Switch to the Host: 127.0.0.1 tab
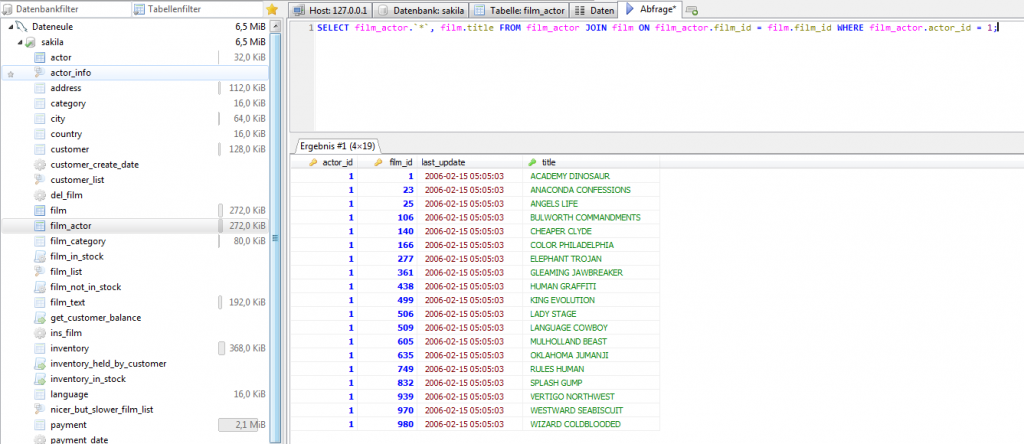 [x=327, y=10]
